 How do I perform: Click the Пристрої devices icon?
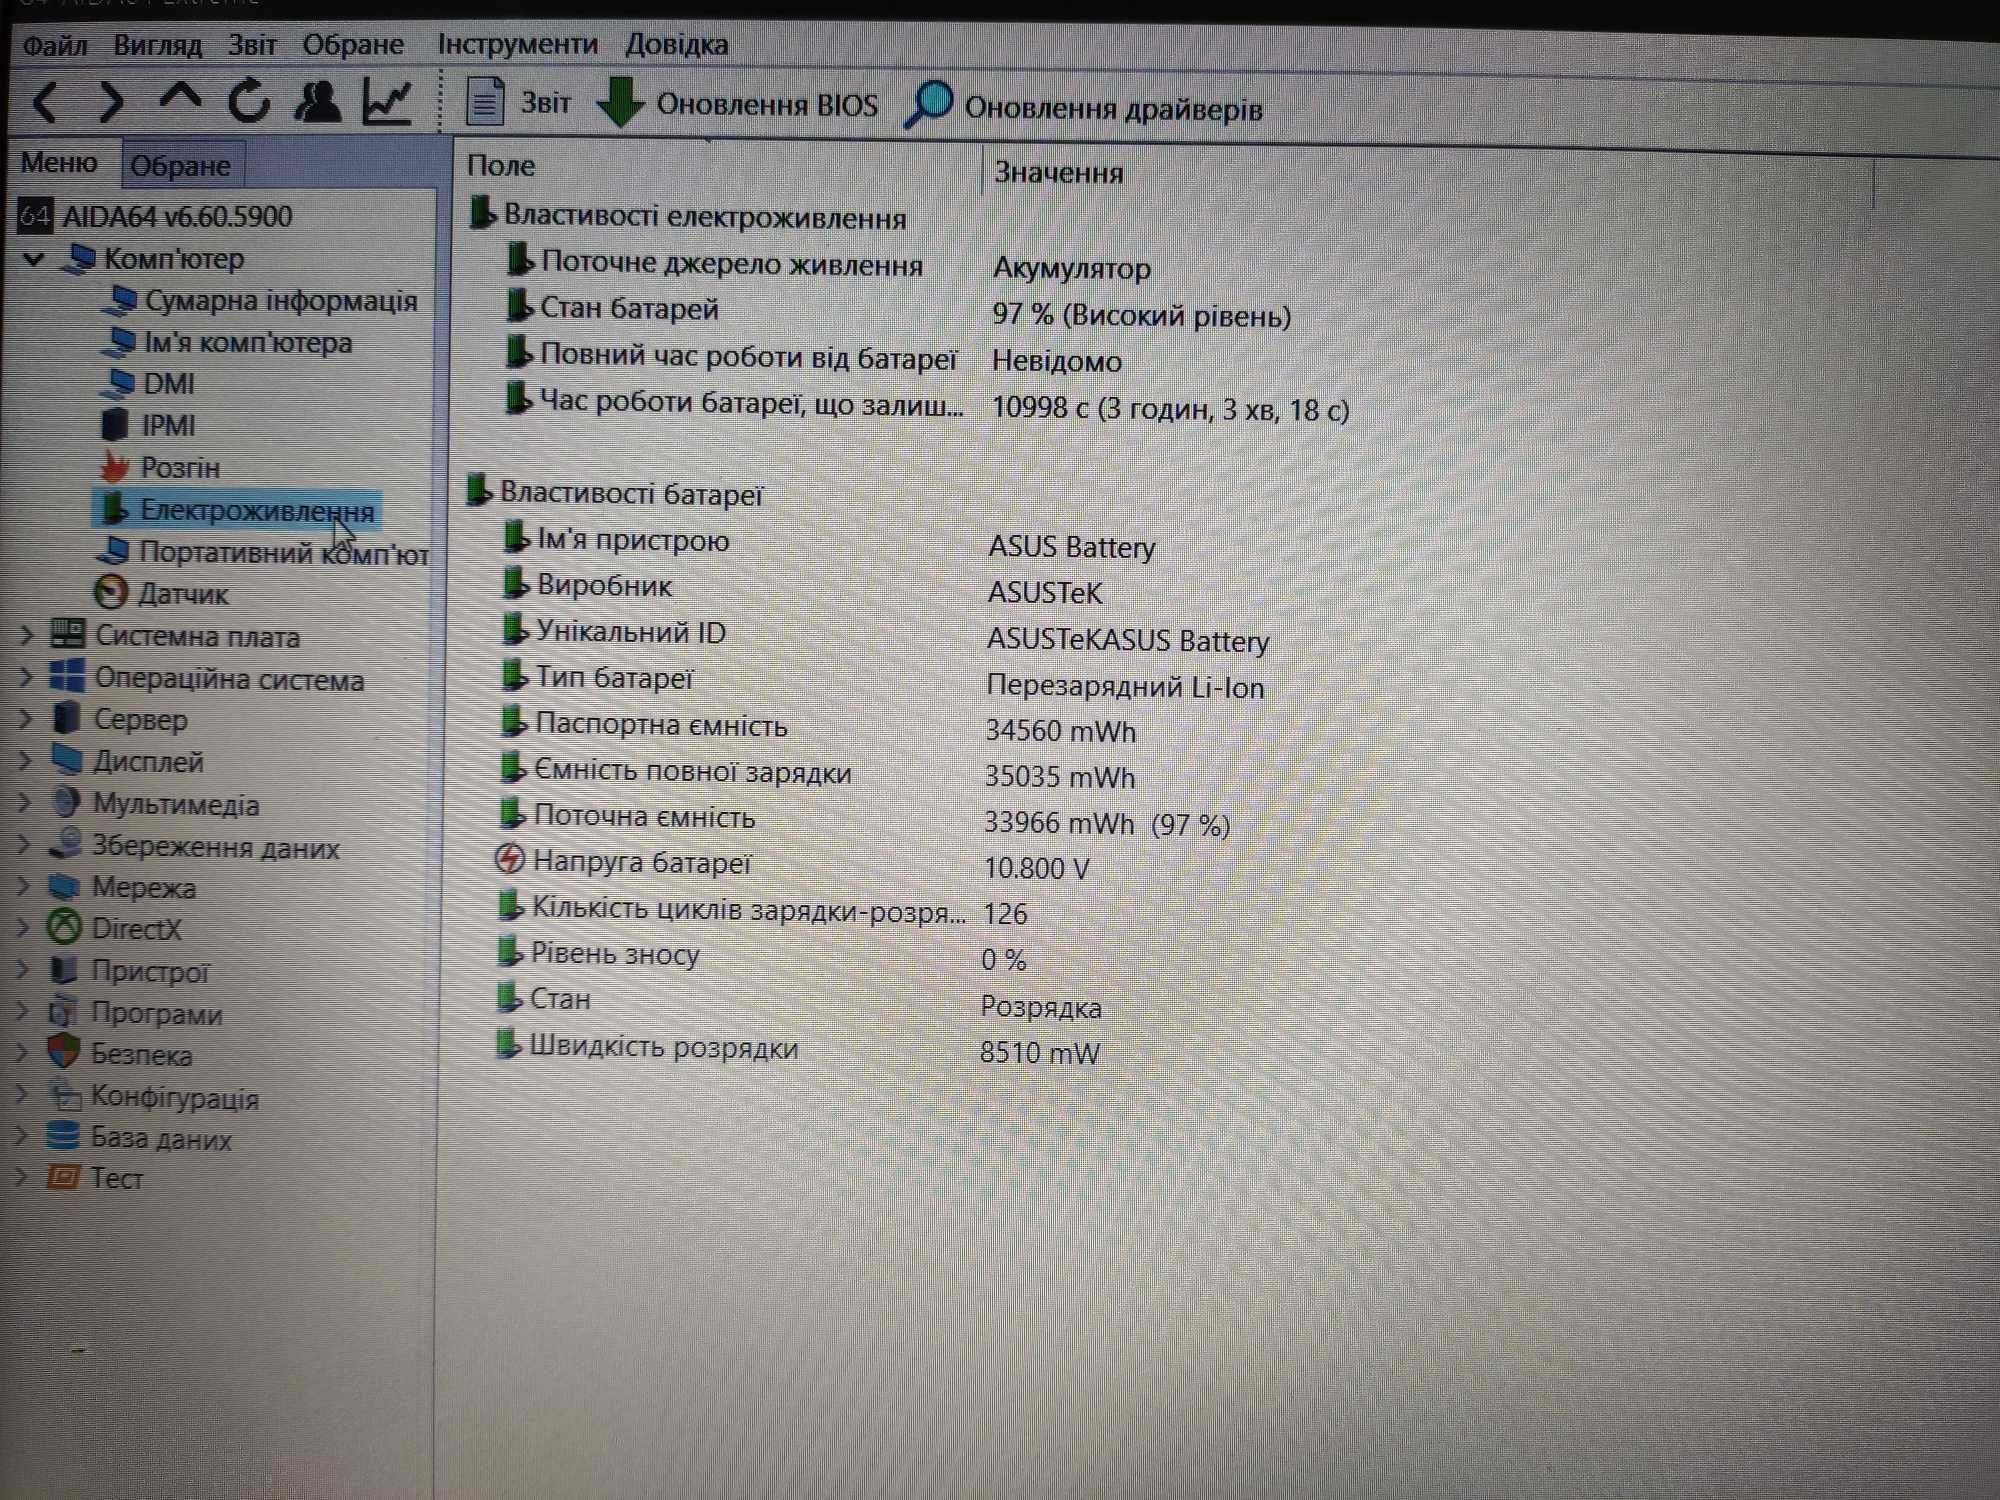[x=63, y=970]
